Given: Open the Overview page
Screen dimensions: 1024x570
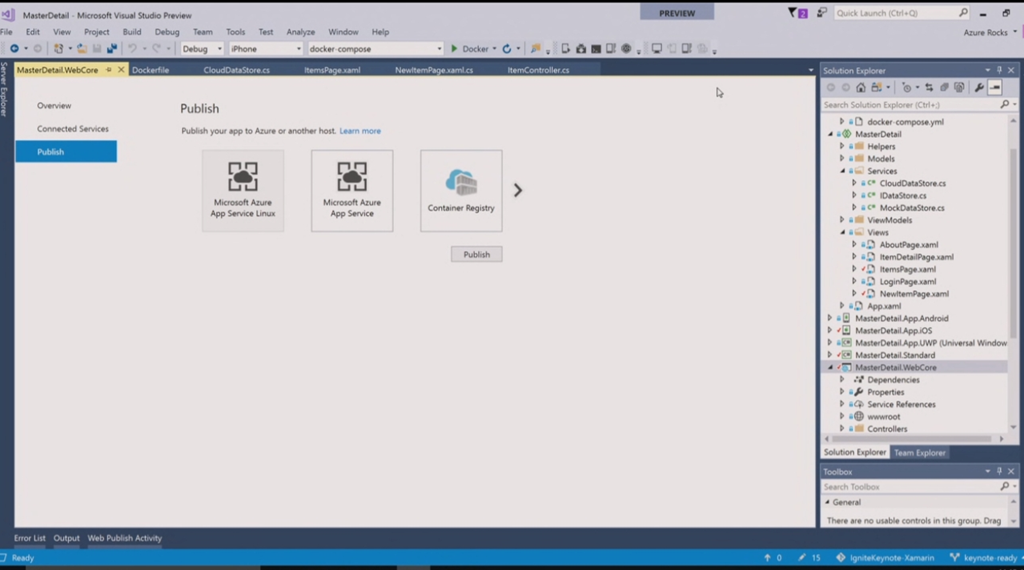Looking at the screenshot, I should pyautogui.click(x=54, y=106).
